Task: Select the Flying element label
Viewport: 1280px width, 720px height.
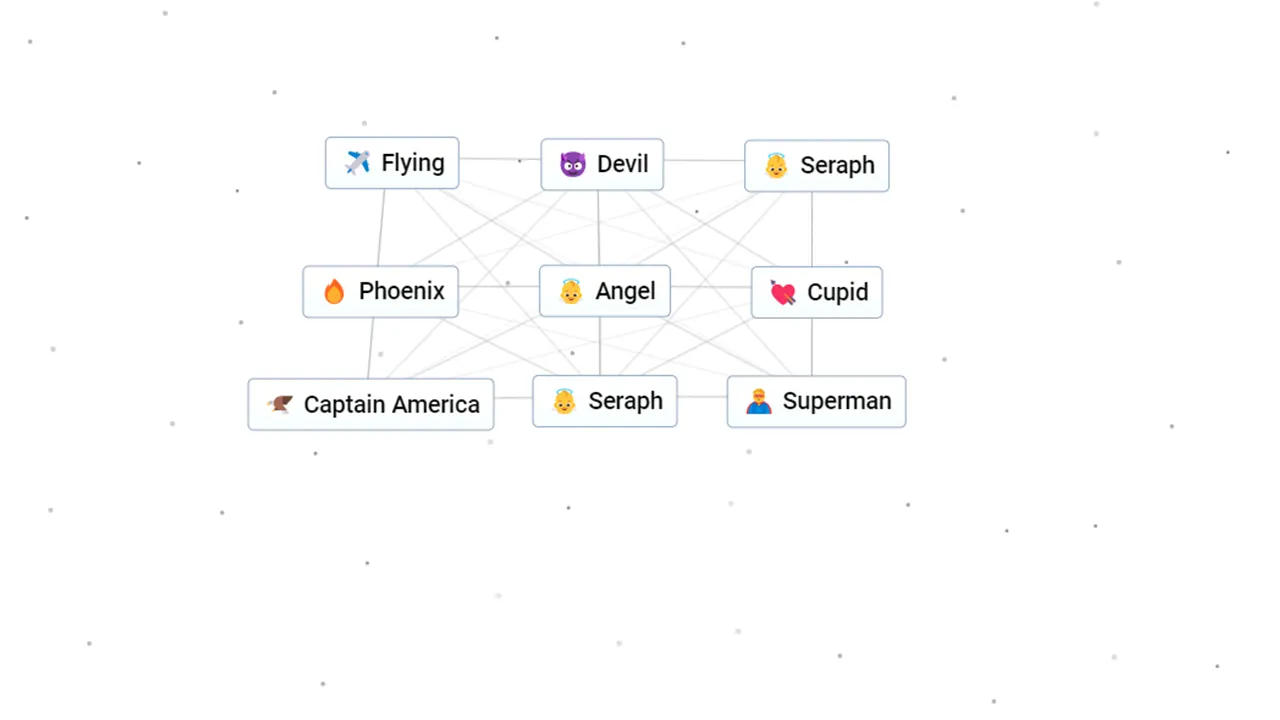Action: coord(413,163)
